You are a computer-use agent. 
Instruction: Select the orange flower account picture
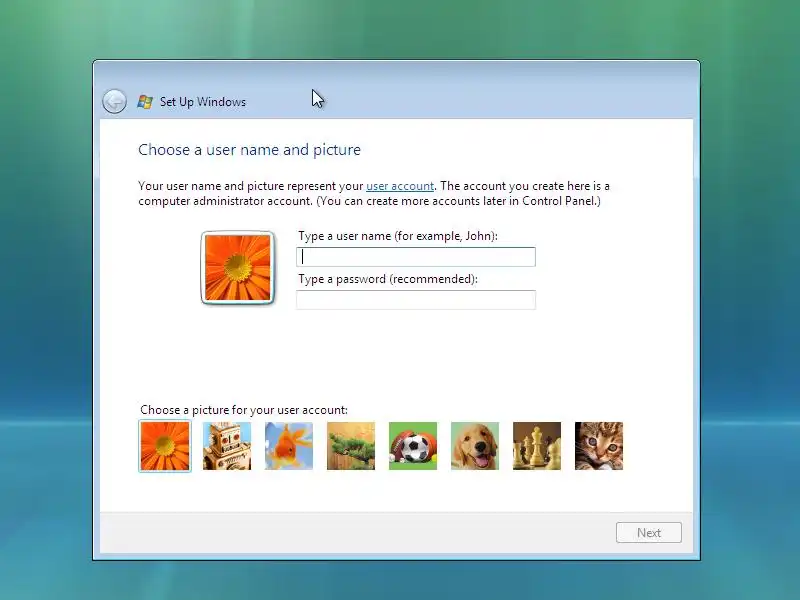[x=165, y=446]
